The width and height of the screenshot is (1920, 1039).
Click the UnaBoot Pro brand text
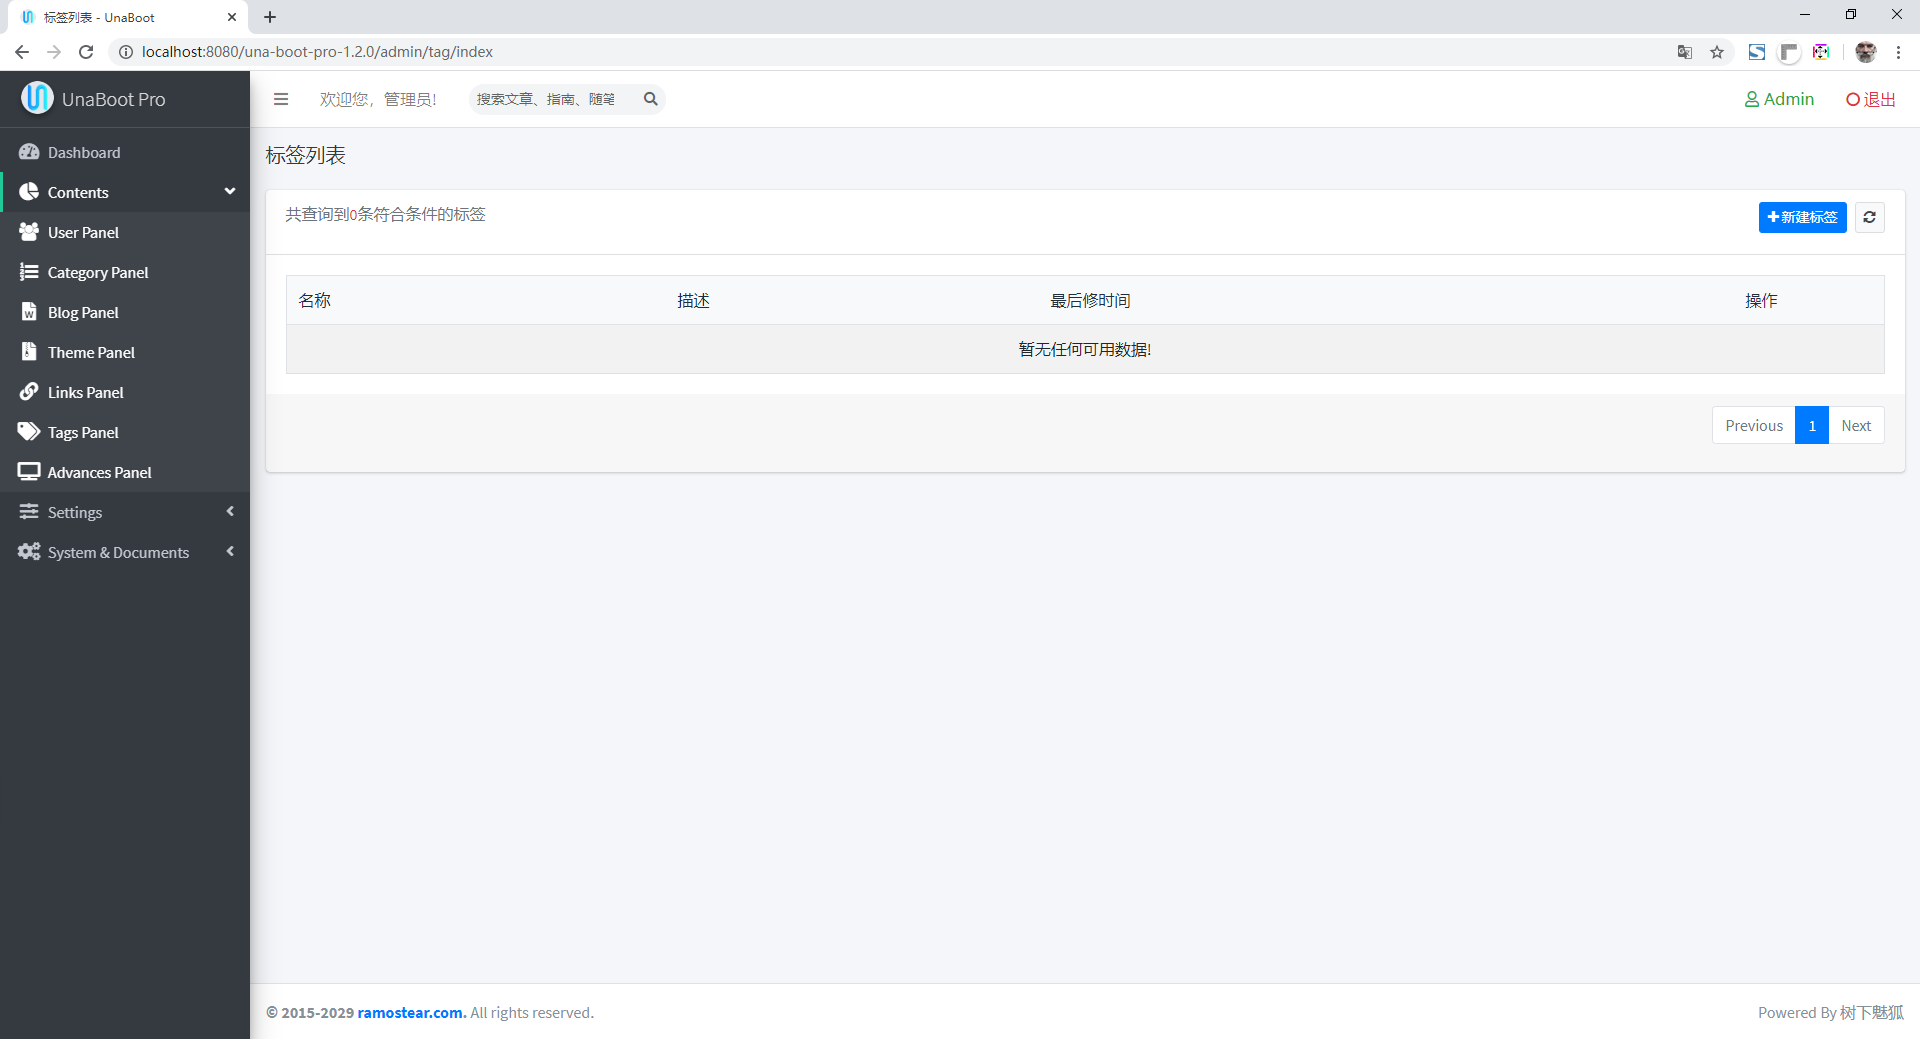tap(114, 99)
